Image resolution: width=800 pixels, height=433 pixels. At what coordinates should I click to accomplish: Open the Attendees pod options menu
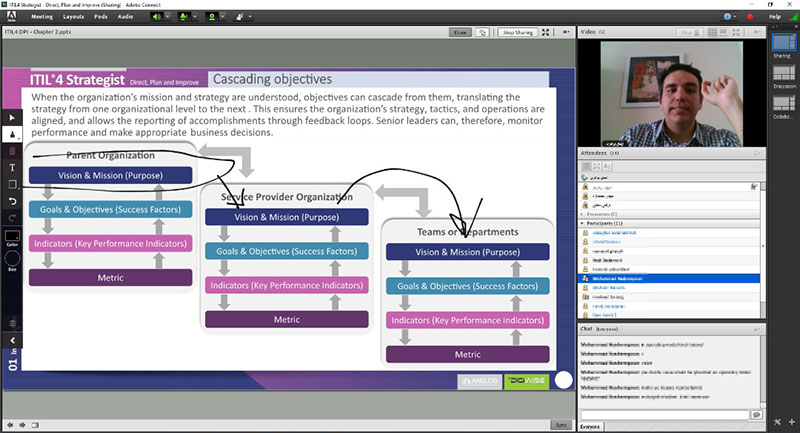pyautogui.click(x=757, y=153)
